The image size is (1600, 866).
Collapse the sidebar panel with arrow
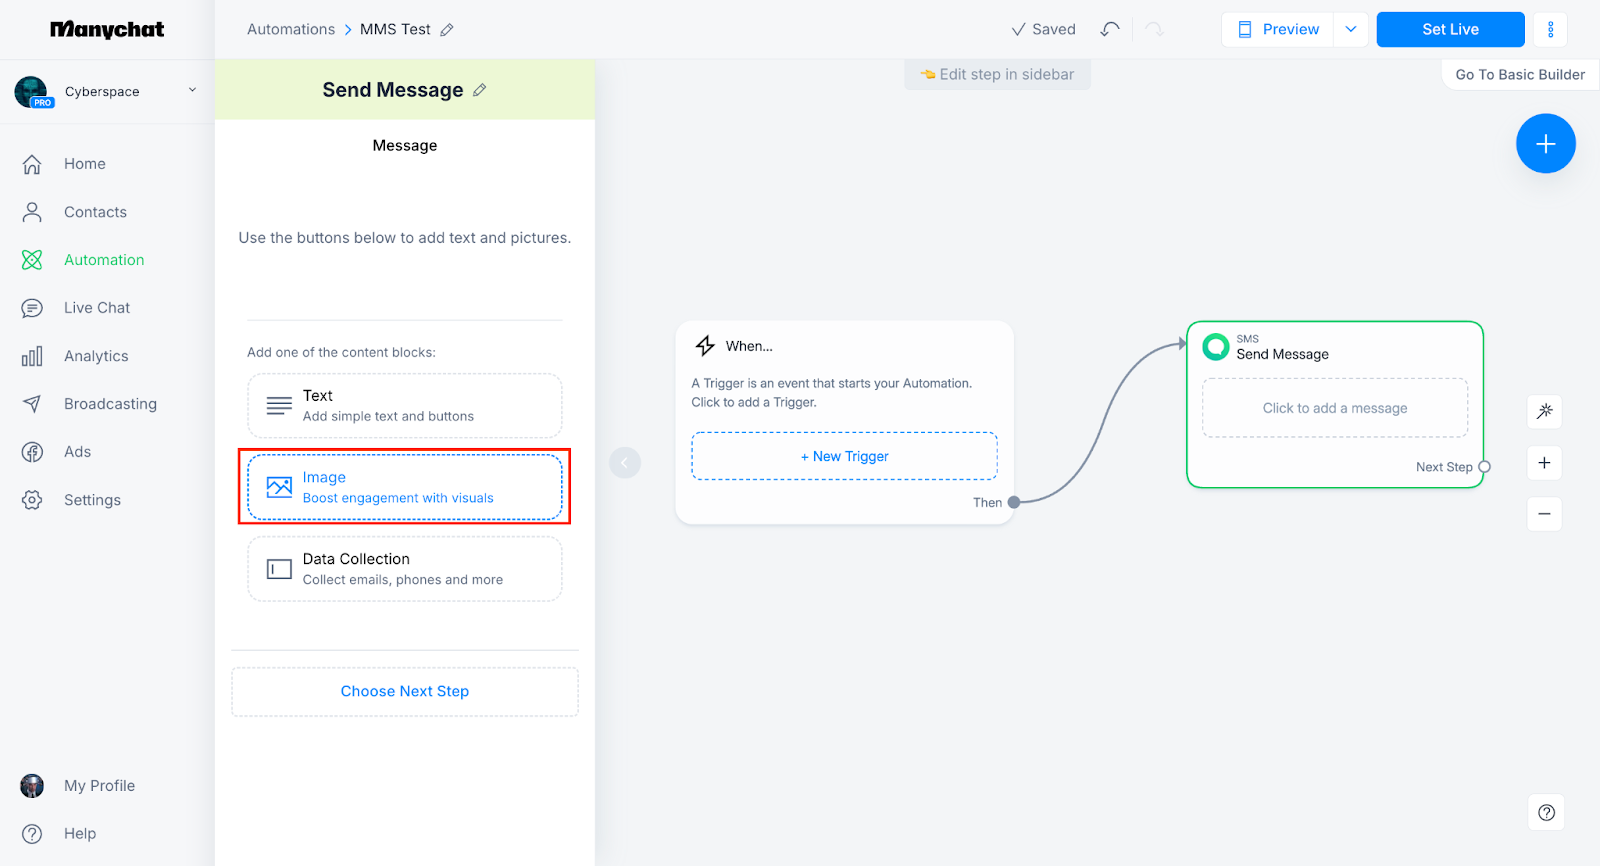(625, 462)
